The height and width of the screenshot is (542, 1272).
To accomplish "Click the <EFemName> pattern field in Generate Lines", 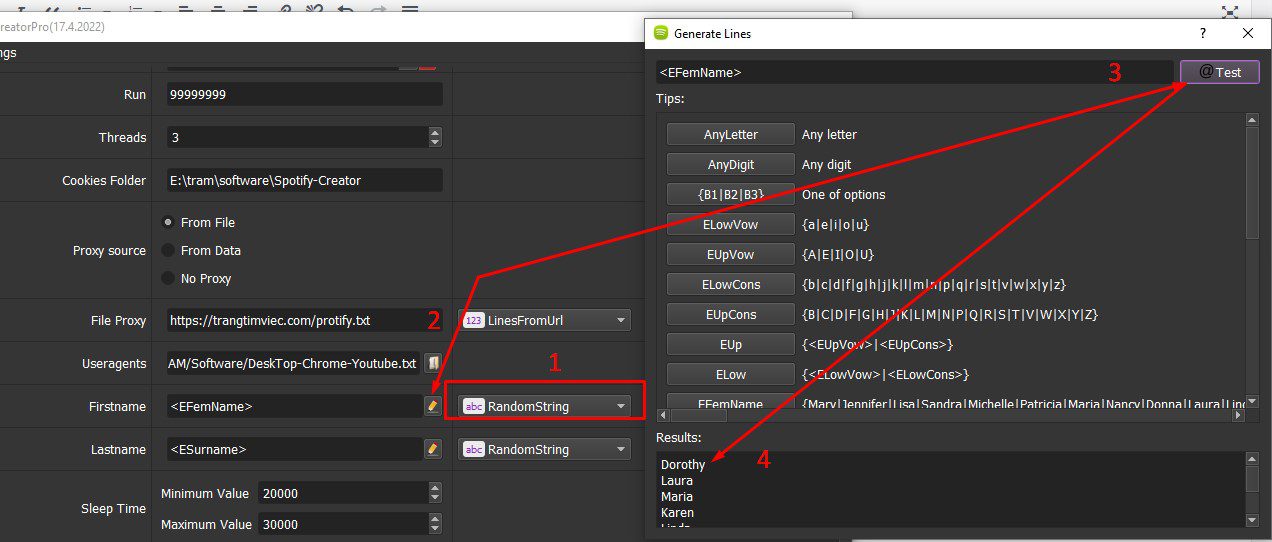I will point(914,72).
